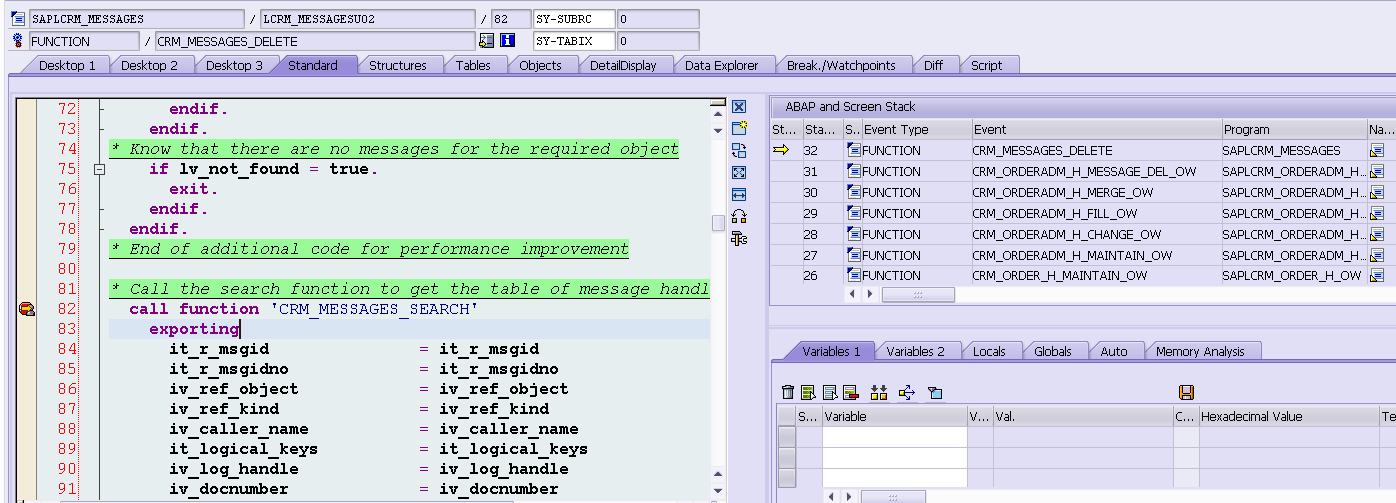Switch to the Locals tab
Viewport: 1396px width, 503px height.
(x=989, y=351)
